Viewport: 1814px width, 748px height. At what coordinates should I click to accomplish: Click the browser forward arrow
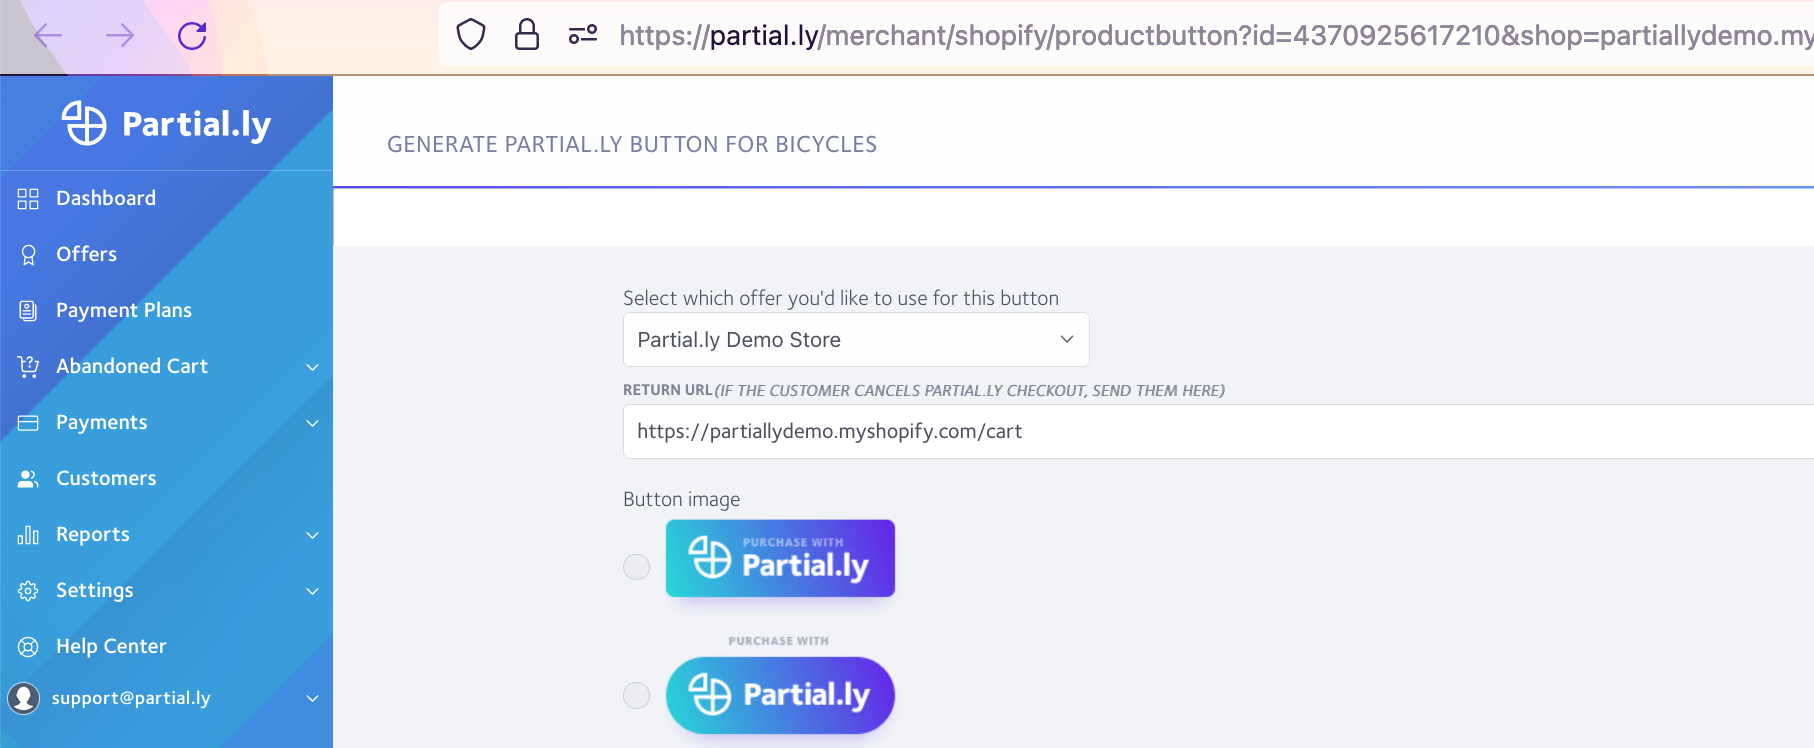(120, 36)
